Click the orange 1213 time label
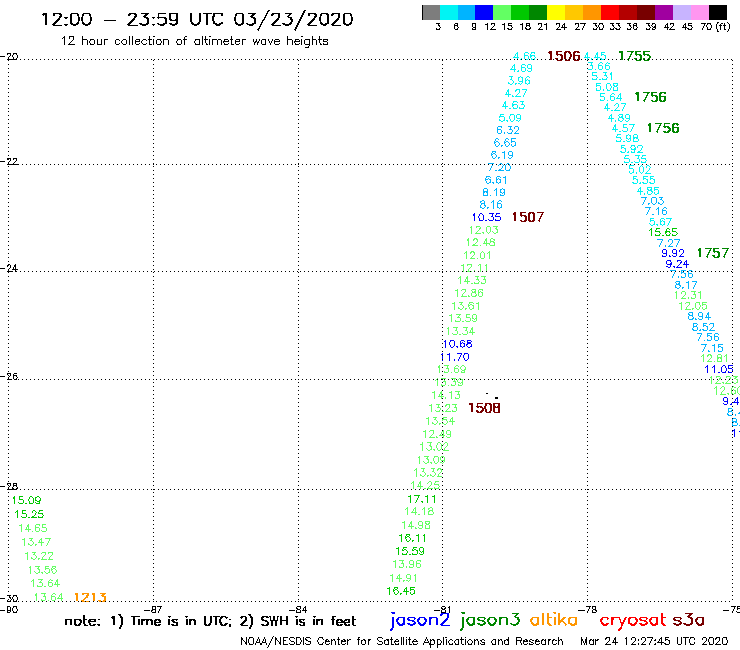This screenshot has height=650, width=740. click(x=90, y=598)
